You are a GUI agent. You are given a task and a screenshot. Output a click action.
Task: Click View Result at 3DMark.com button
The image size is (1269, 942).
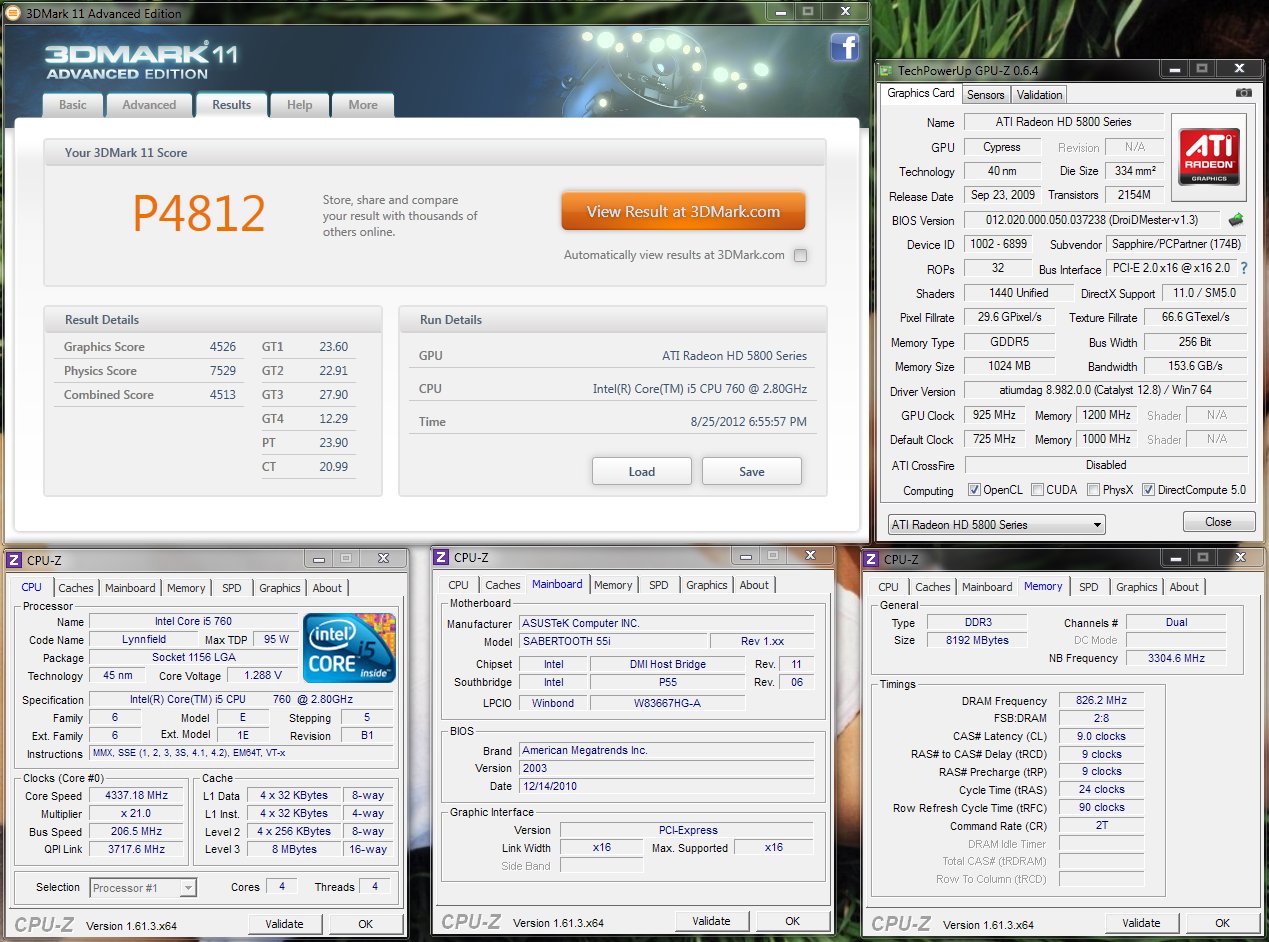pos(683,211)
